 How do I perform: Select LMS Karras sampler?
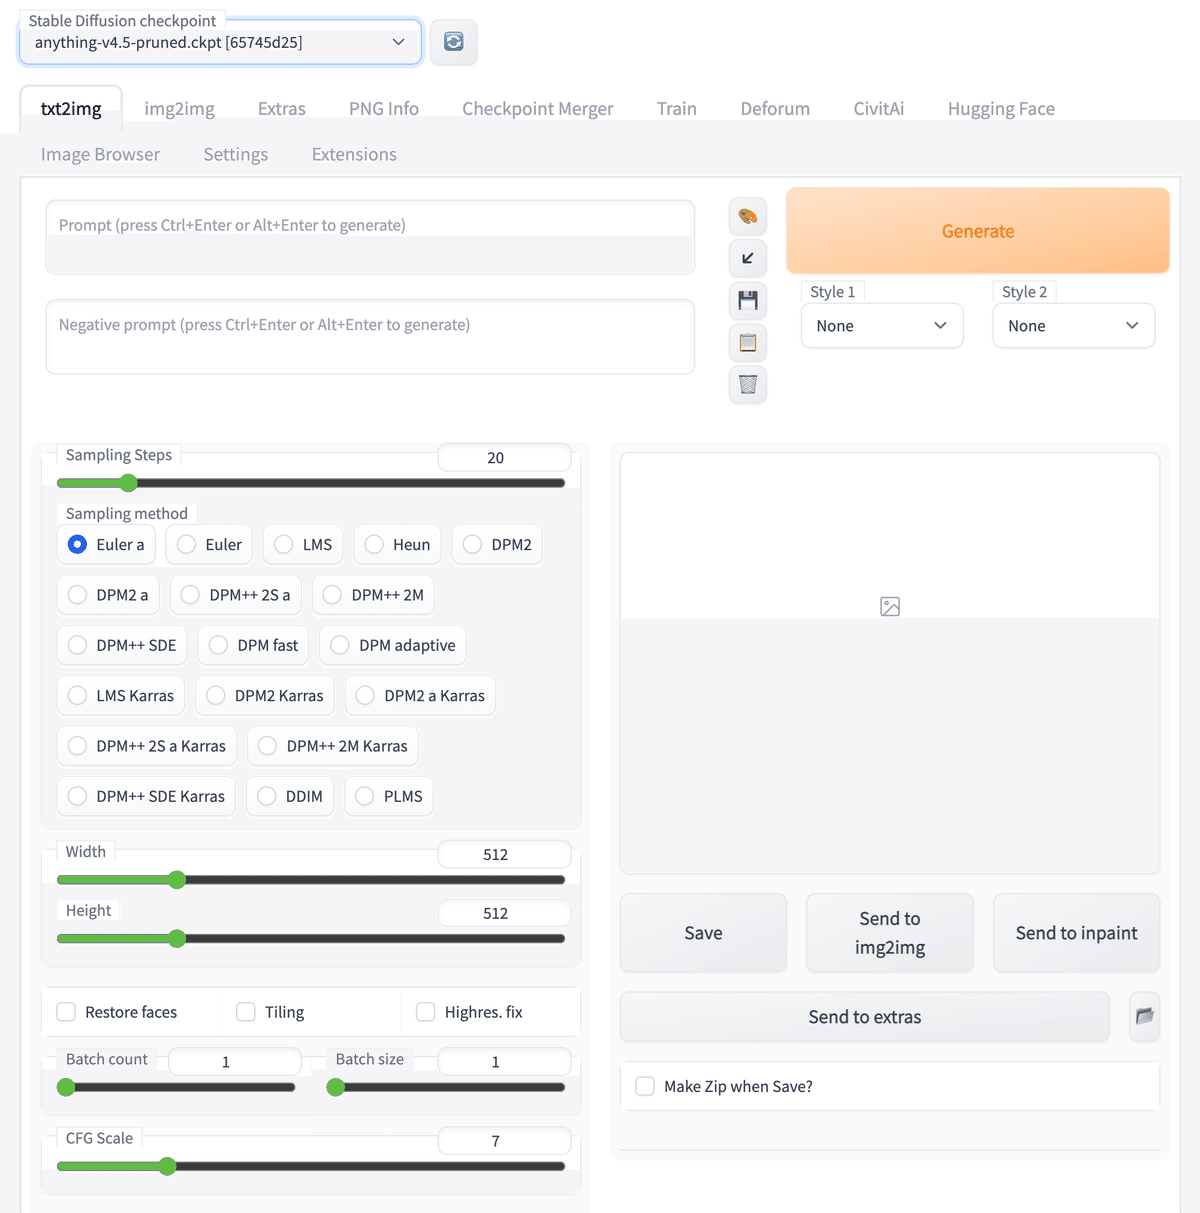click(121, 696)
